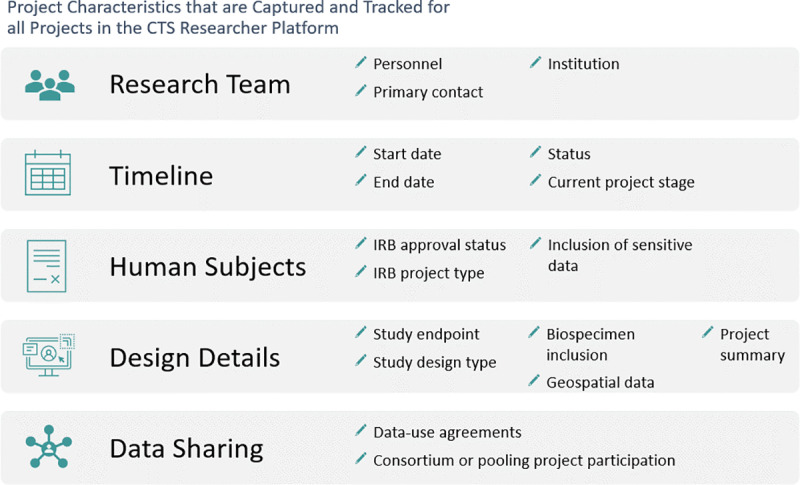Viewport: 800px width, 485px height.
Task: Click IRB approval status text
Action: click(439, 245)
